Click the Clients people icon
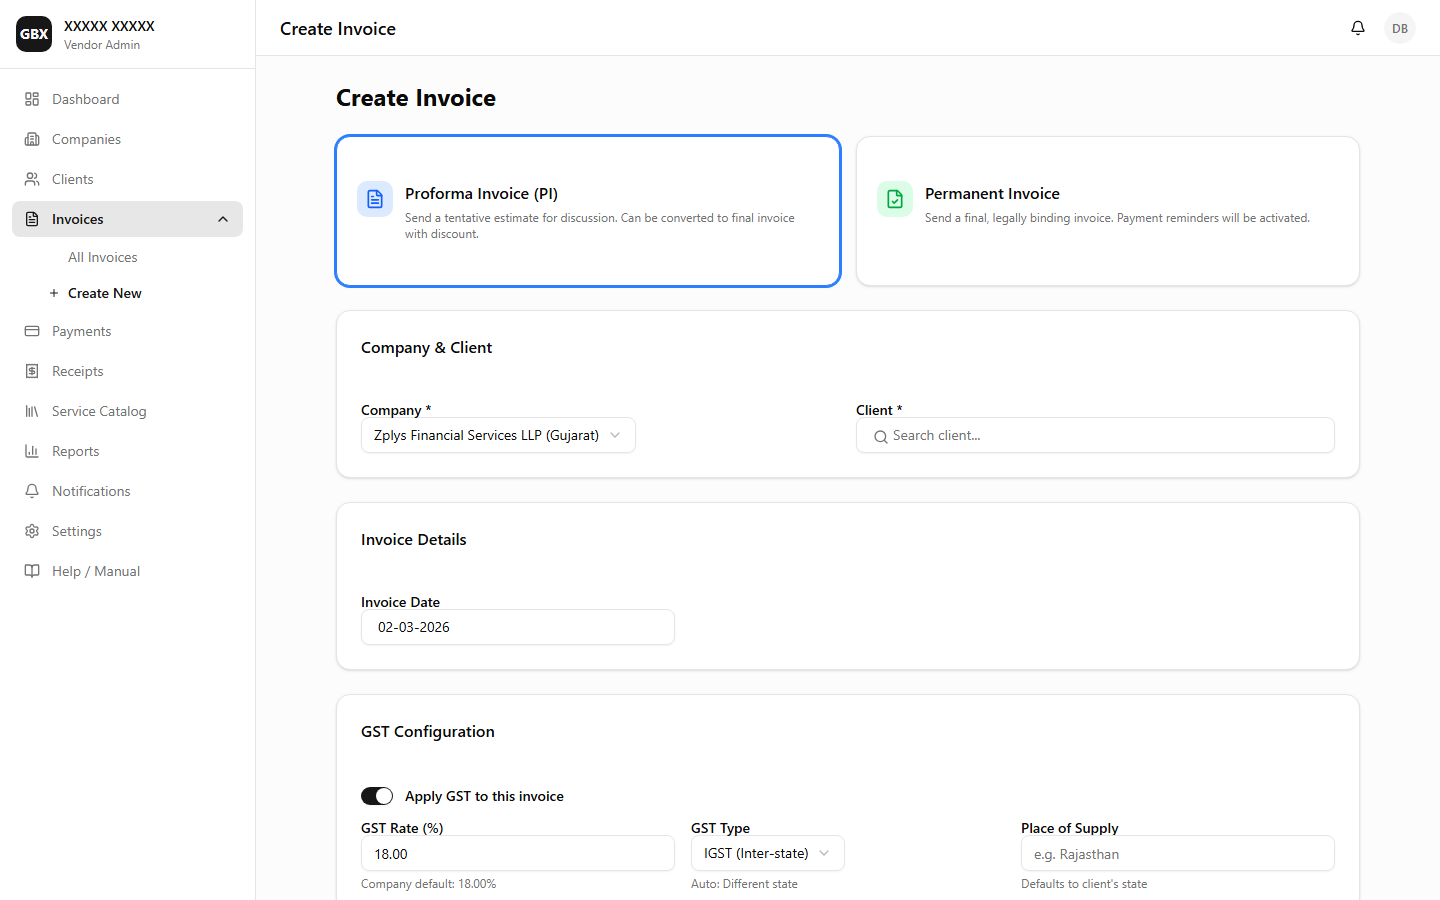1440x900 pixels. point(32,179)
